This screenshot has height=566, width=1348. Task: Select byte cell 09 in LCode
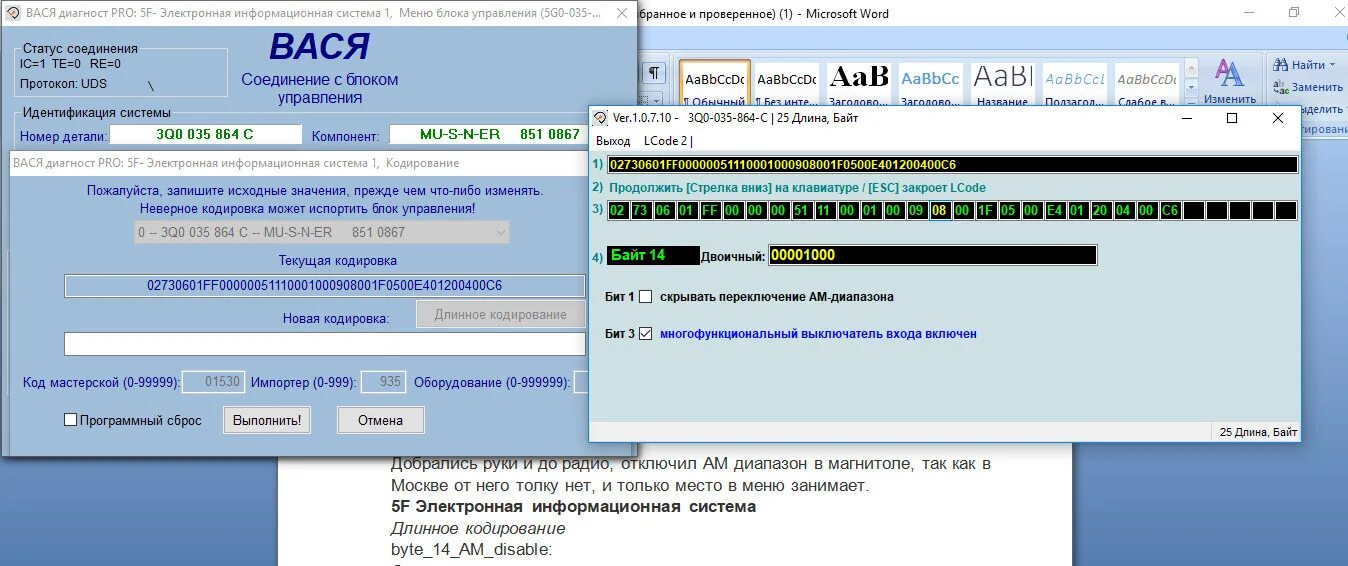pos(917,211)
